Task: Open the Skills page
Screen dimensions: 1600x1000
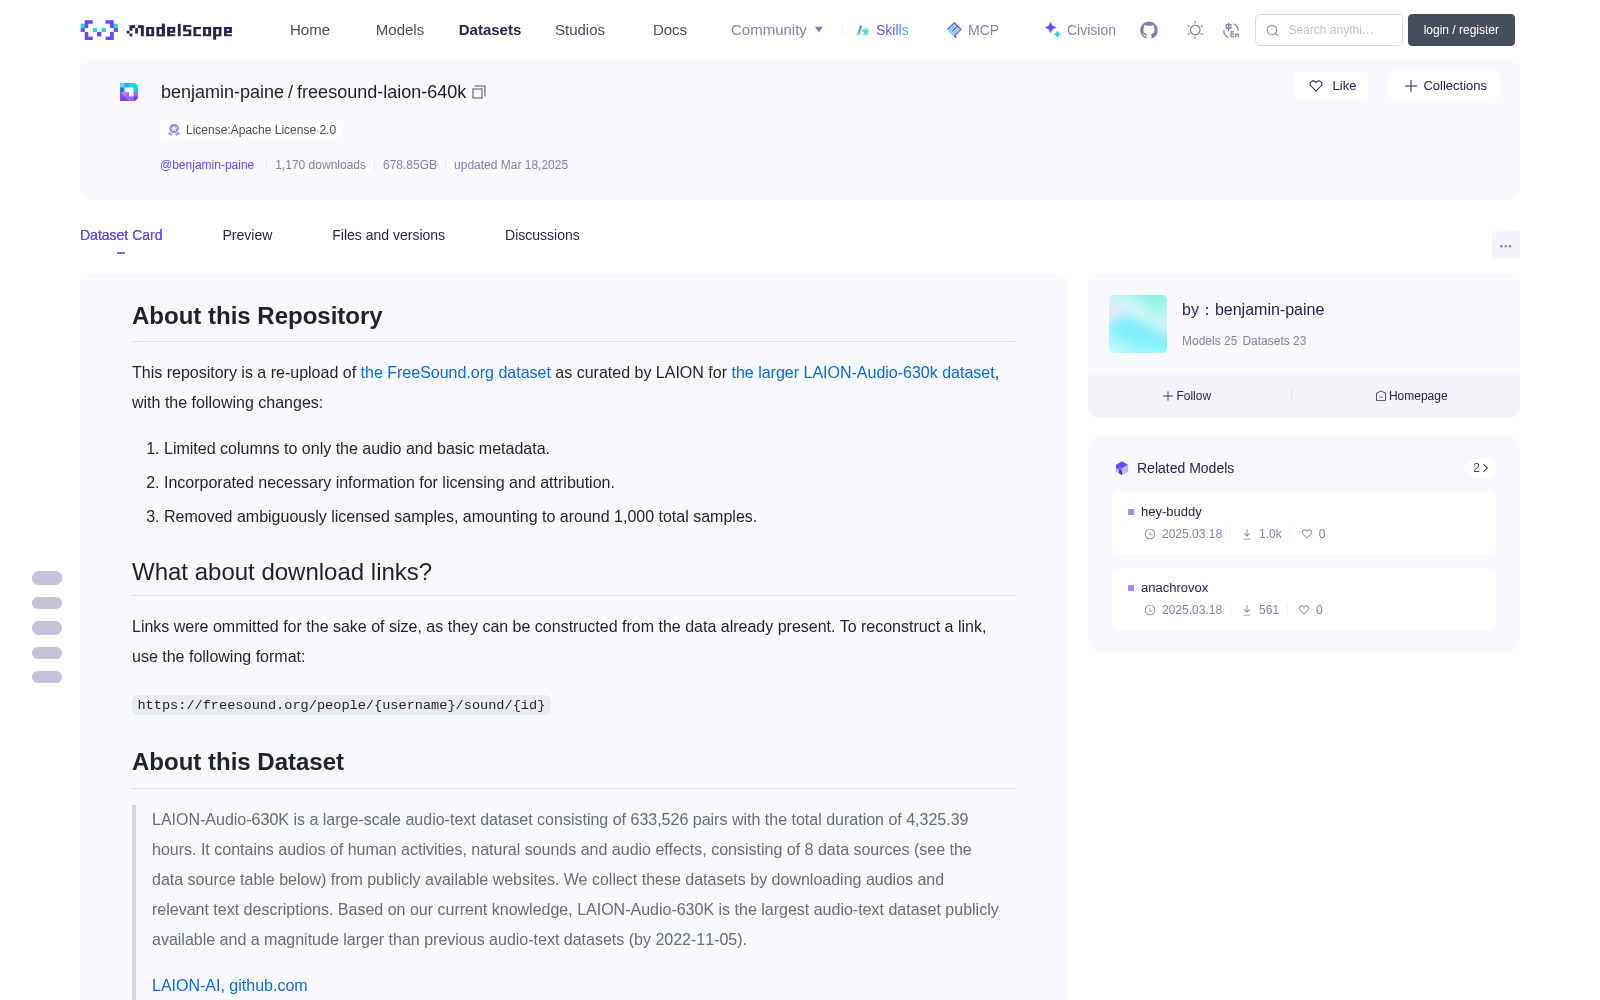Action: pos(882,30)
